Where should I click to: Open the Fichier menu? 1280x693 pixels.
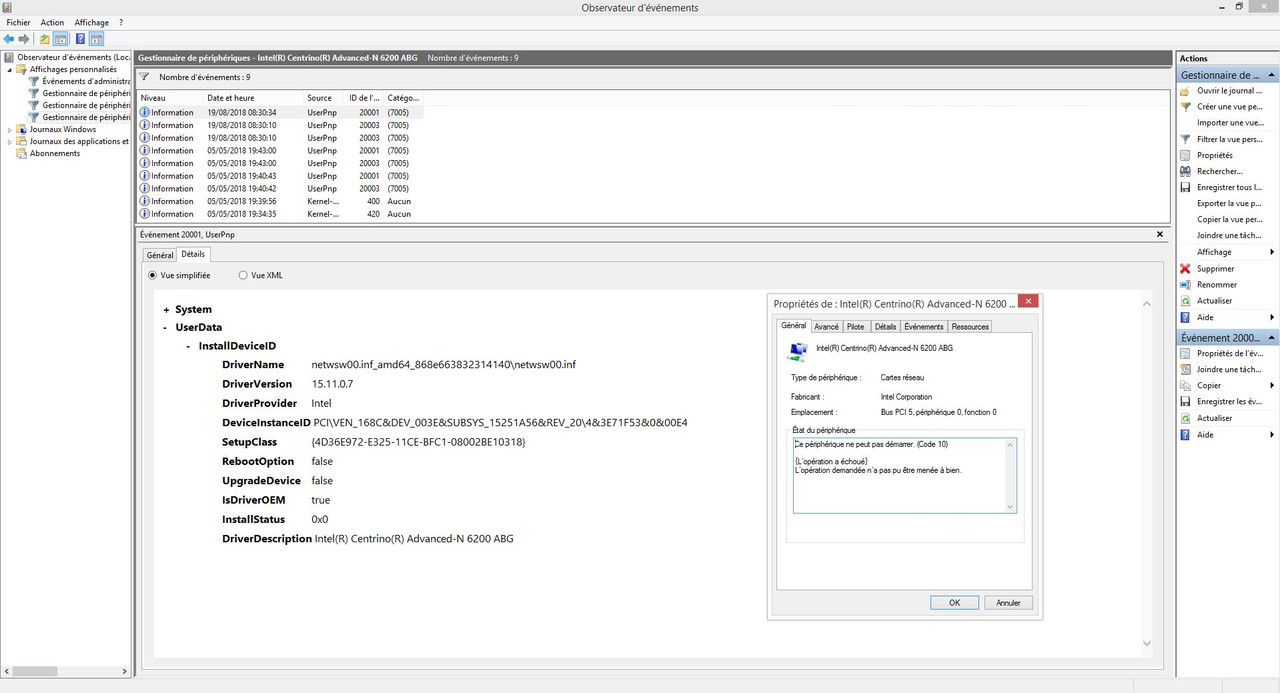(x=18, y=22)
